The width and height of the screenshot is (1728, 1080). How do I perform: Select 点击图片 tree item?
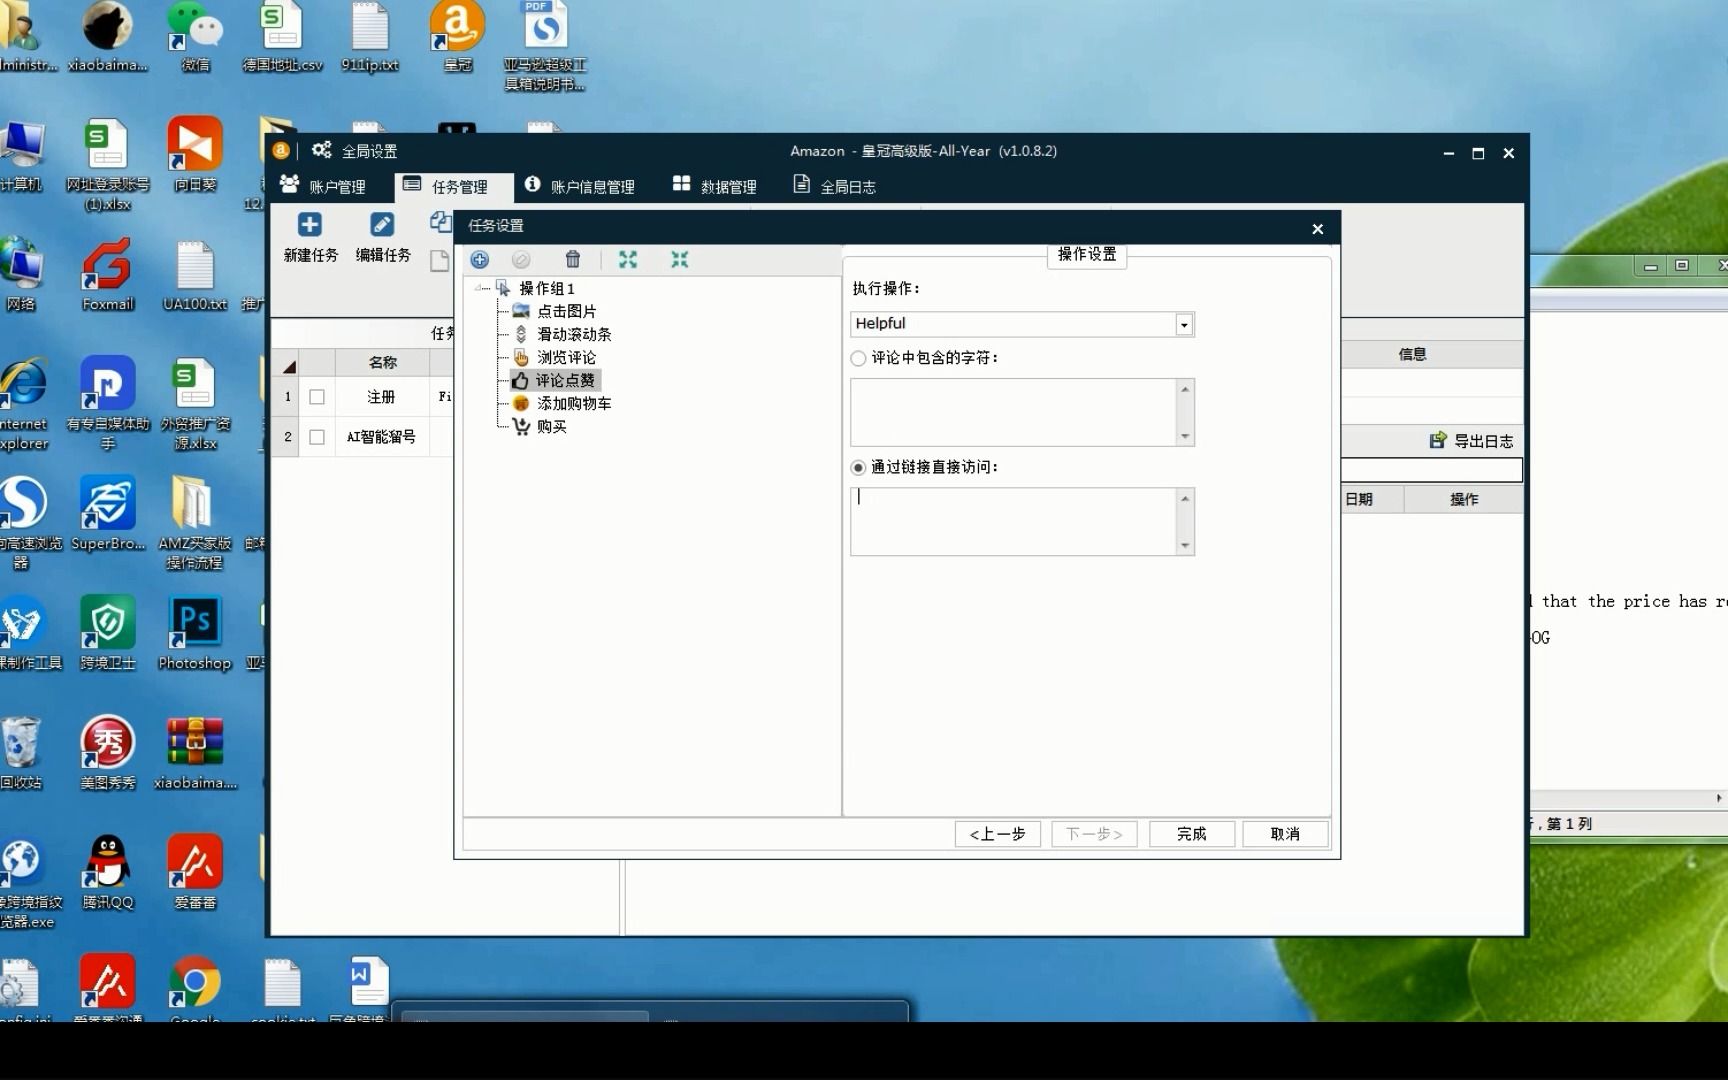click(566, 311)
